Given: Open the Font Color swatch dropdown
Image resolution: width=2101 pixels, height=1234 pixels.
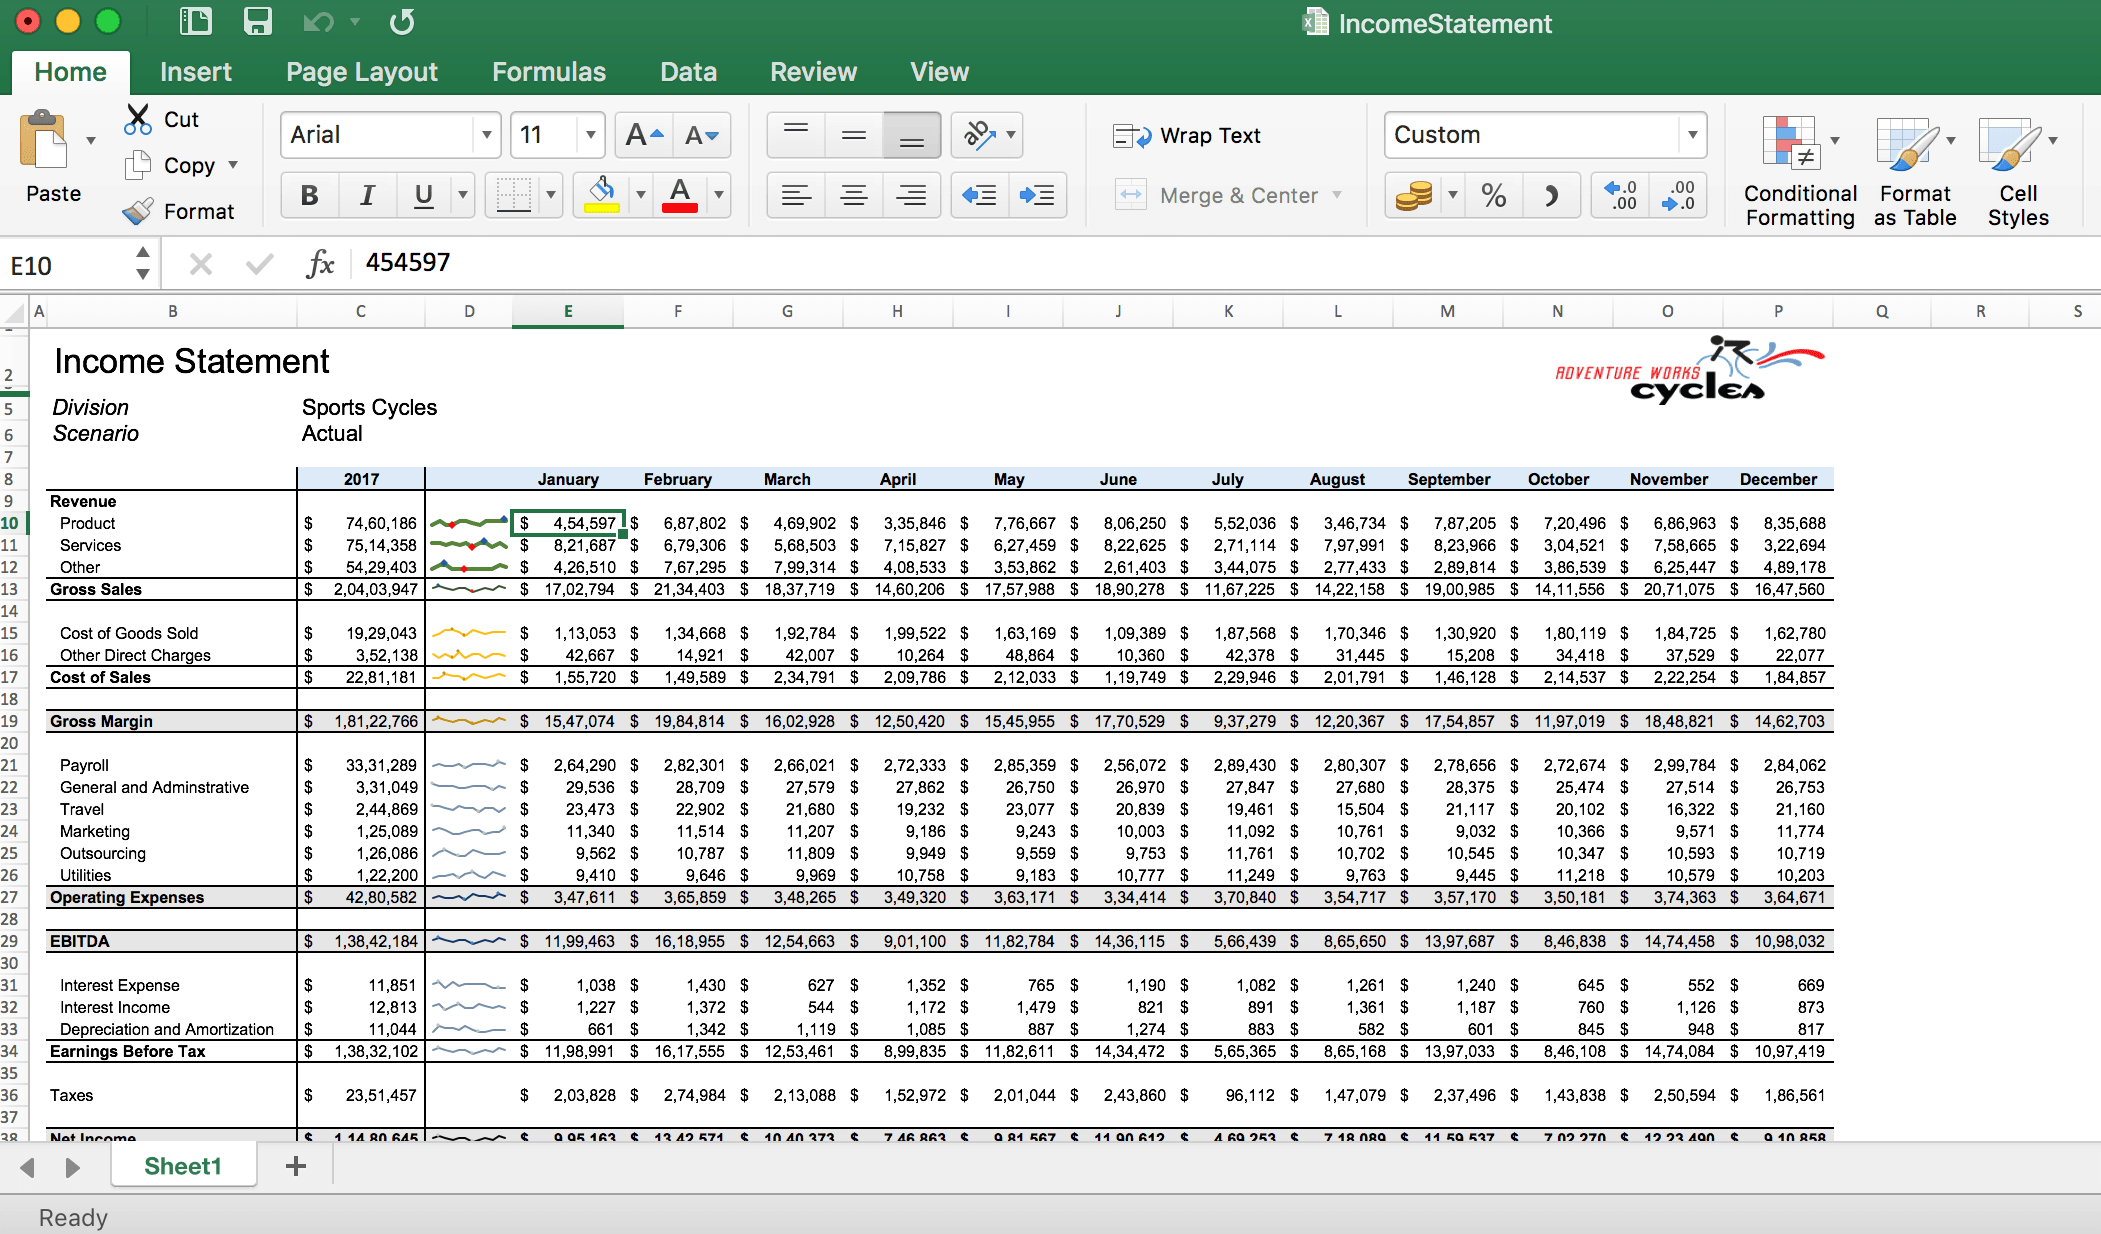Looking at the screenshot, I should [719, 195].
